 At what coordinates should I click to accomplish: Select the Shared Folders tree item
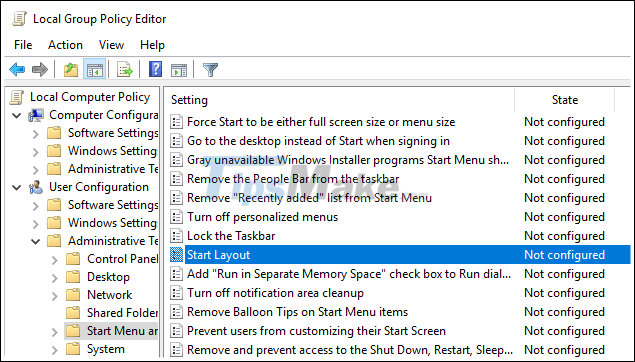coord(122,313)
